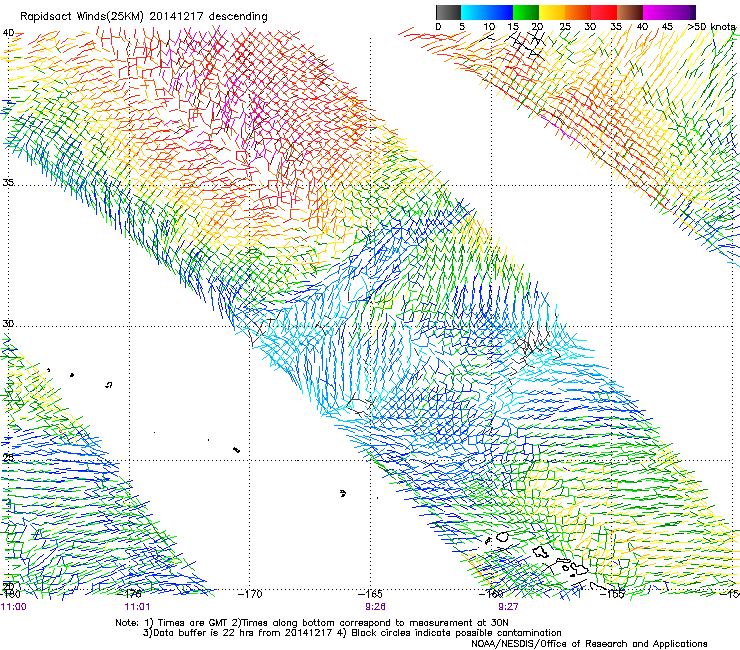The width and height of the screenshot is (740, 650).
Task: Click the latitude label '35' on left axis
Action: pyautogui.click(x=8, y=182)
